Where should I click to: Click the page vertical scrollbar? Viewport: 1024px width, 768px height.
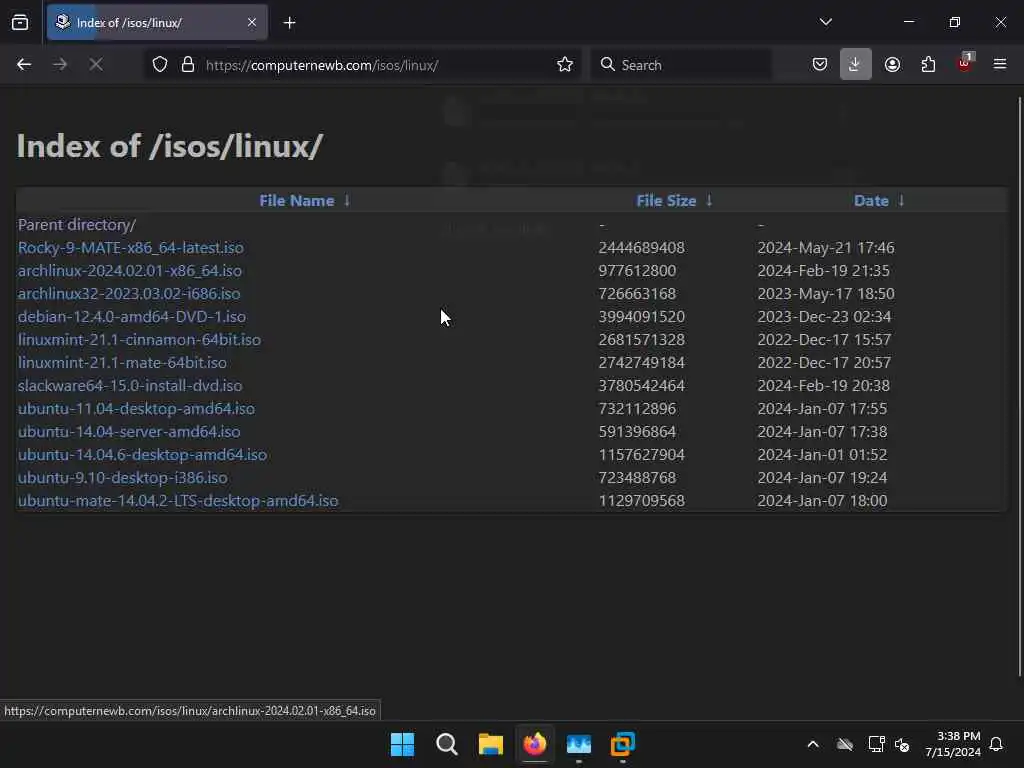[1019, 387]
